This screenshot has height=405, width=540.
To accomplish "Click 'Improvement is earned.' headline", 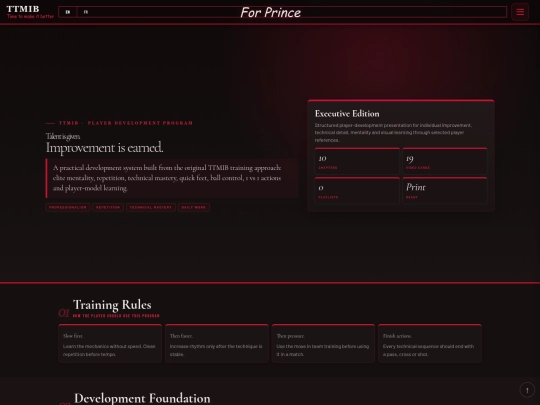I will 104,148.
